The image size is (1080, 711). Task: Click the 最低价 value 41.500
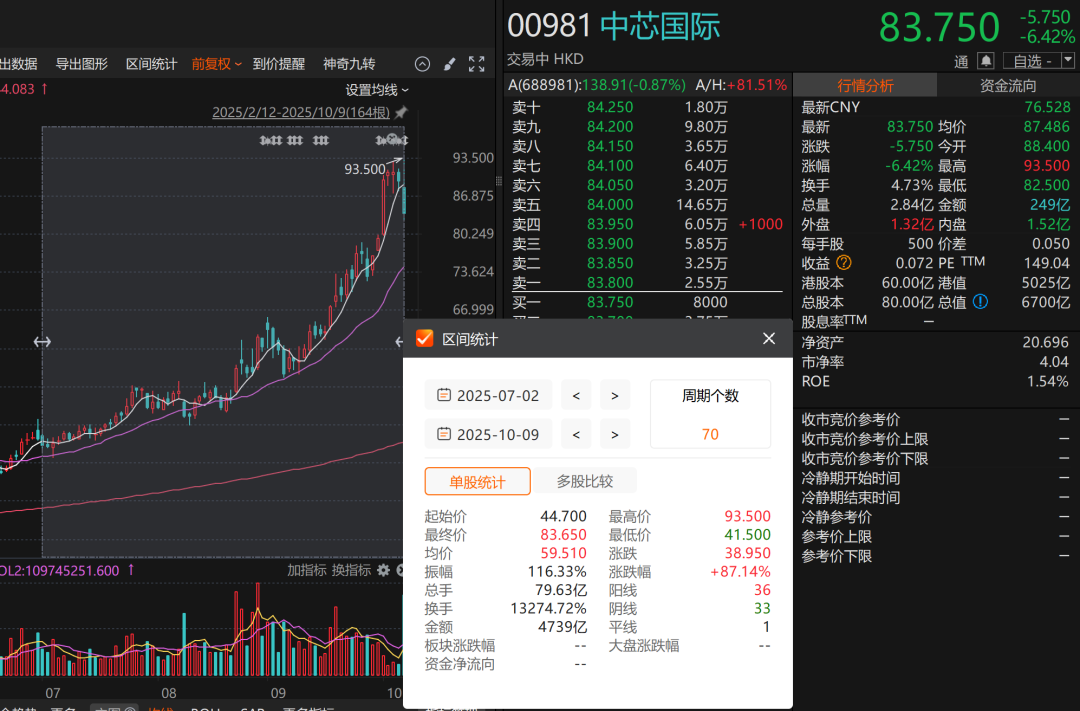(x=747, y=535)
